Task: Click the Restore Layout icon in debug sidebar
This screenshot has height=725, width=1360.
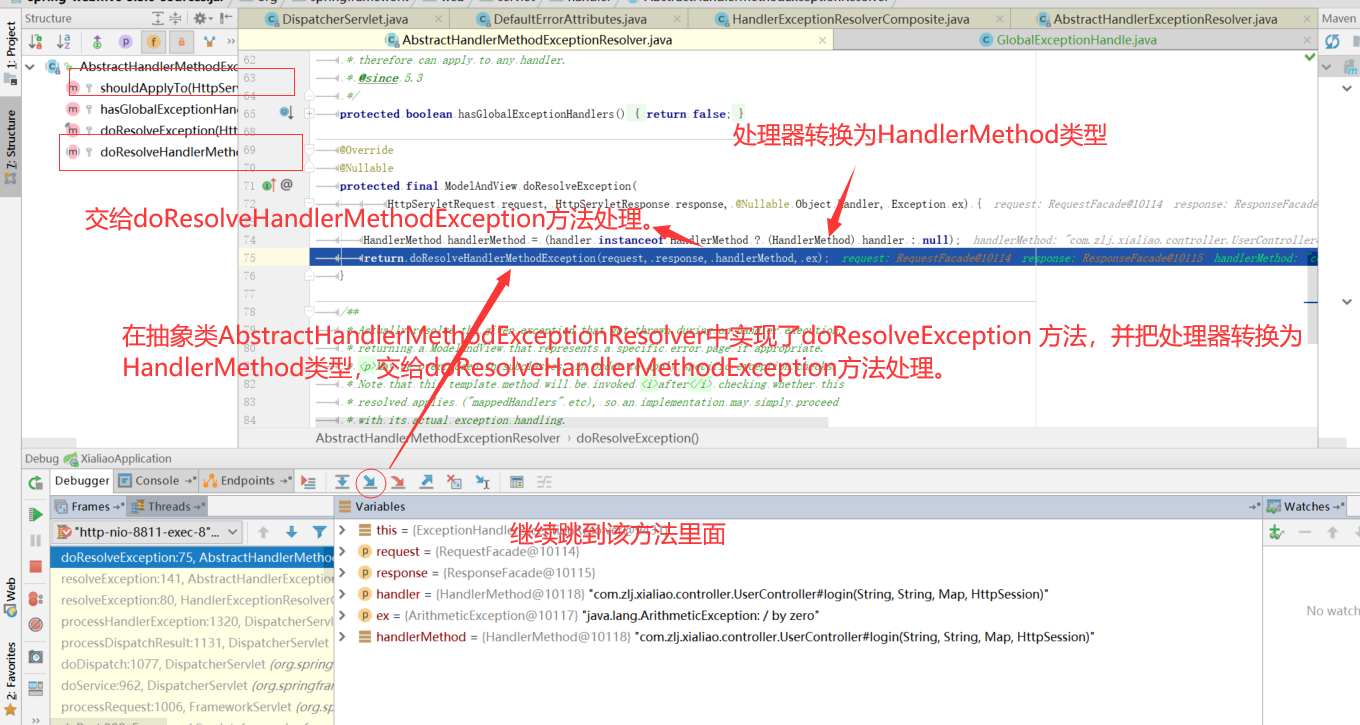Action: (x=36, y=688)
